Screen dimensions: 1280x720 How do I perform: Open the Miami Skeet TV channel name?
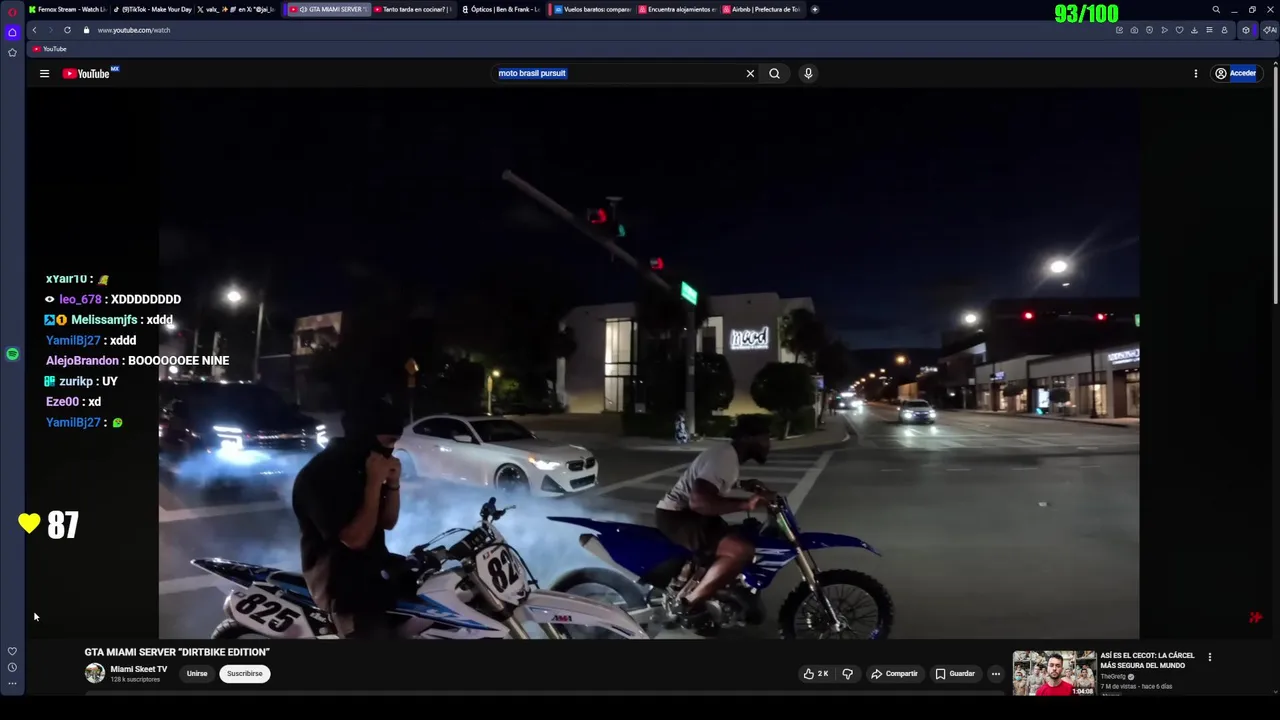pos(139,670)
